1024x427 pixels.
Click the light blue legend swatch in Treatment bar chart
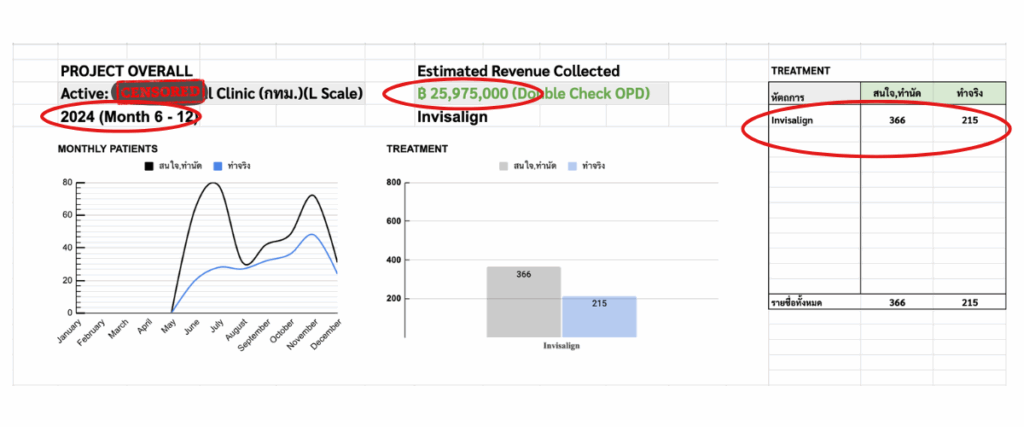click(x=573, y=166)
